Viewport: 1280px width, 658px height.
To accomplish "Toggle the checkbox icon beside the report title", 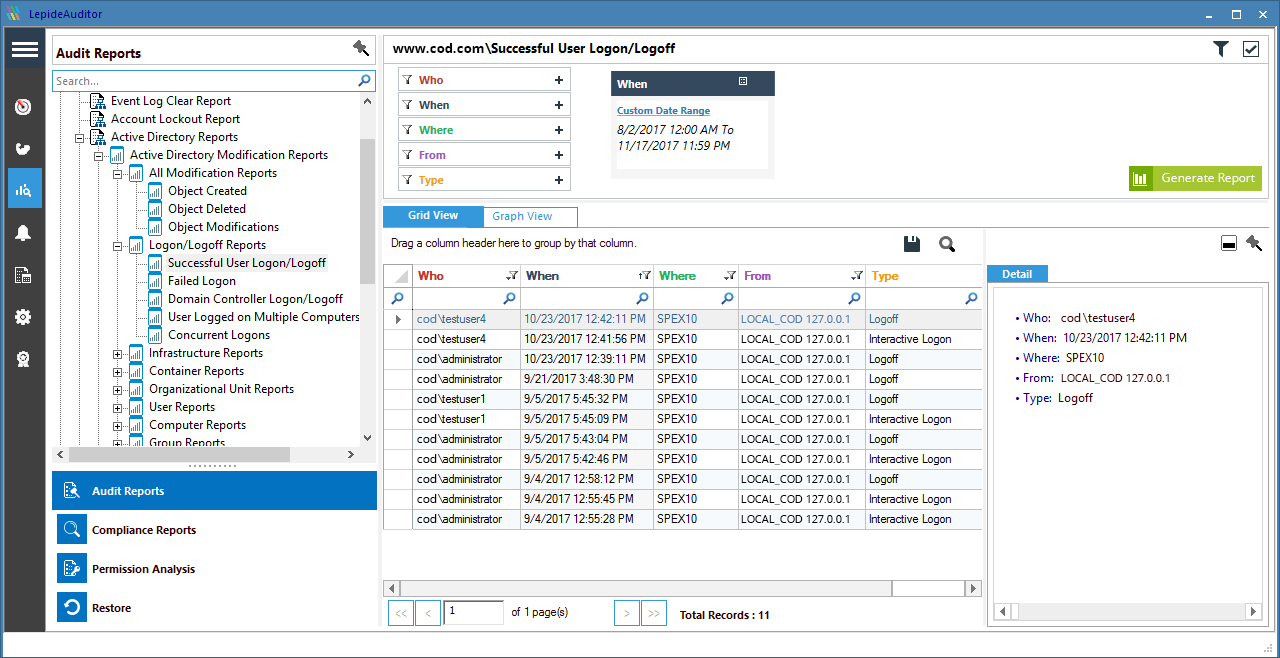I will (1251, 48).
